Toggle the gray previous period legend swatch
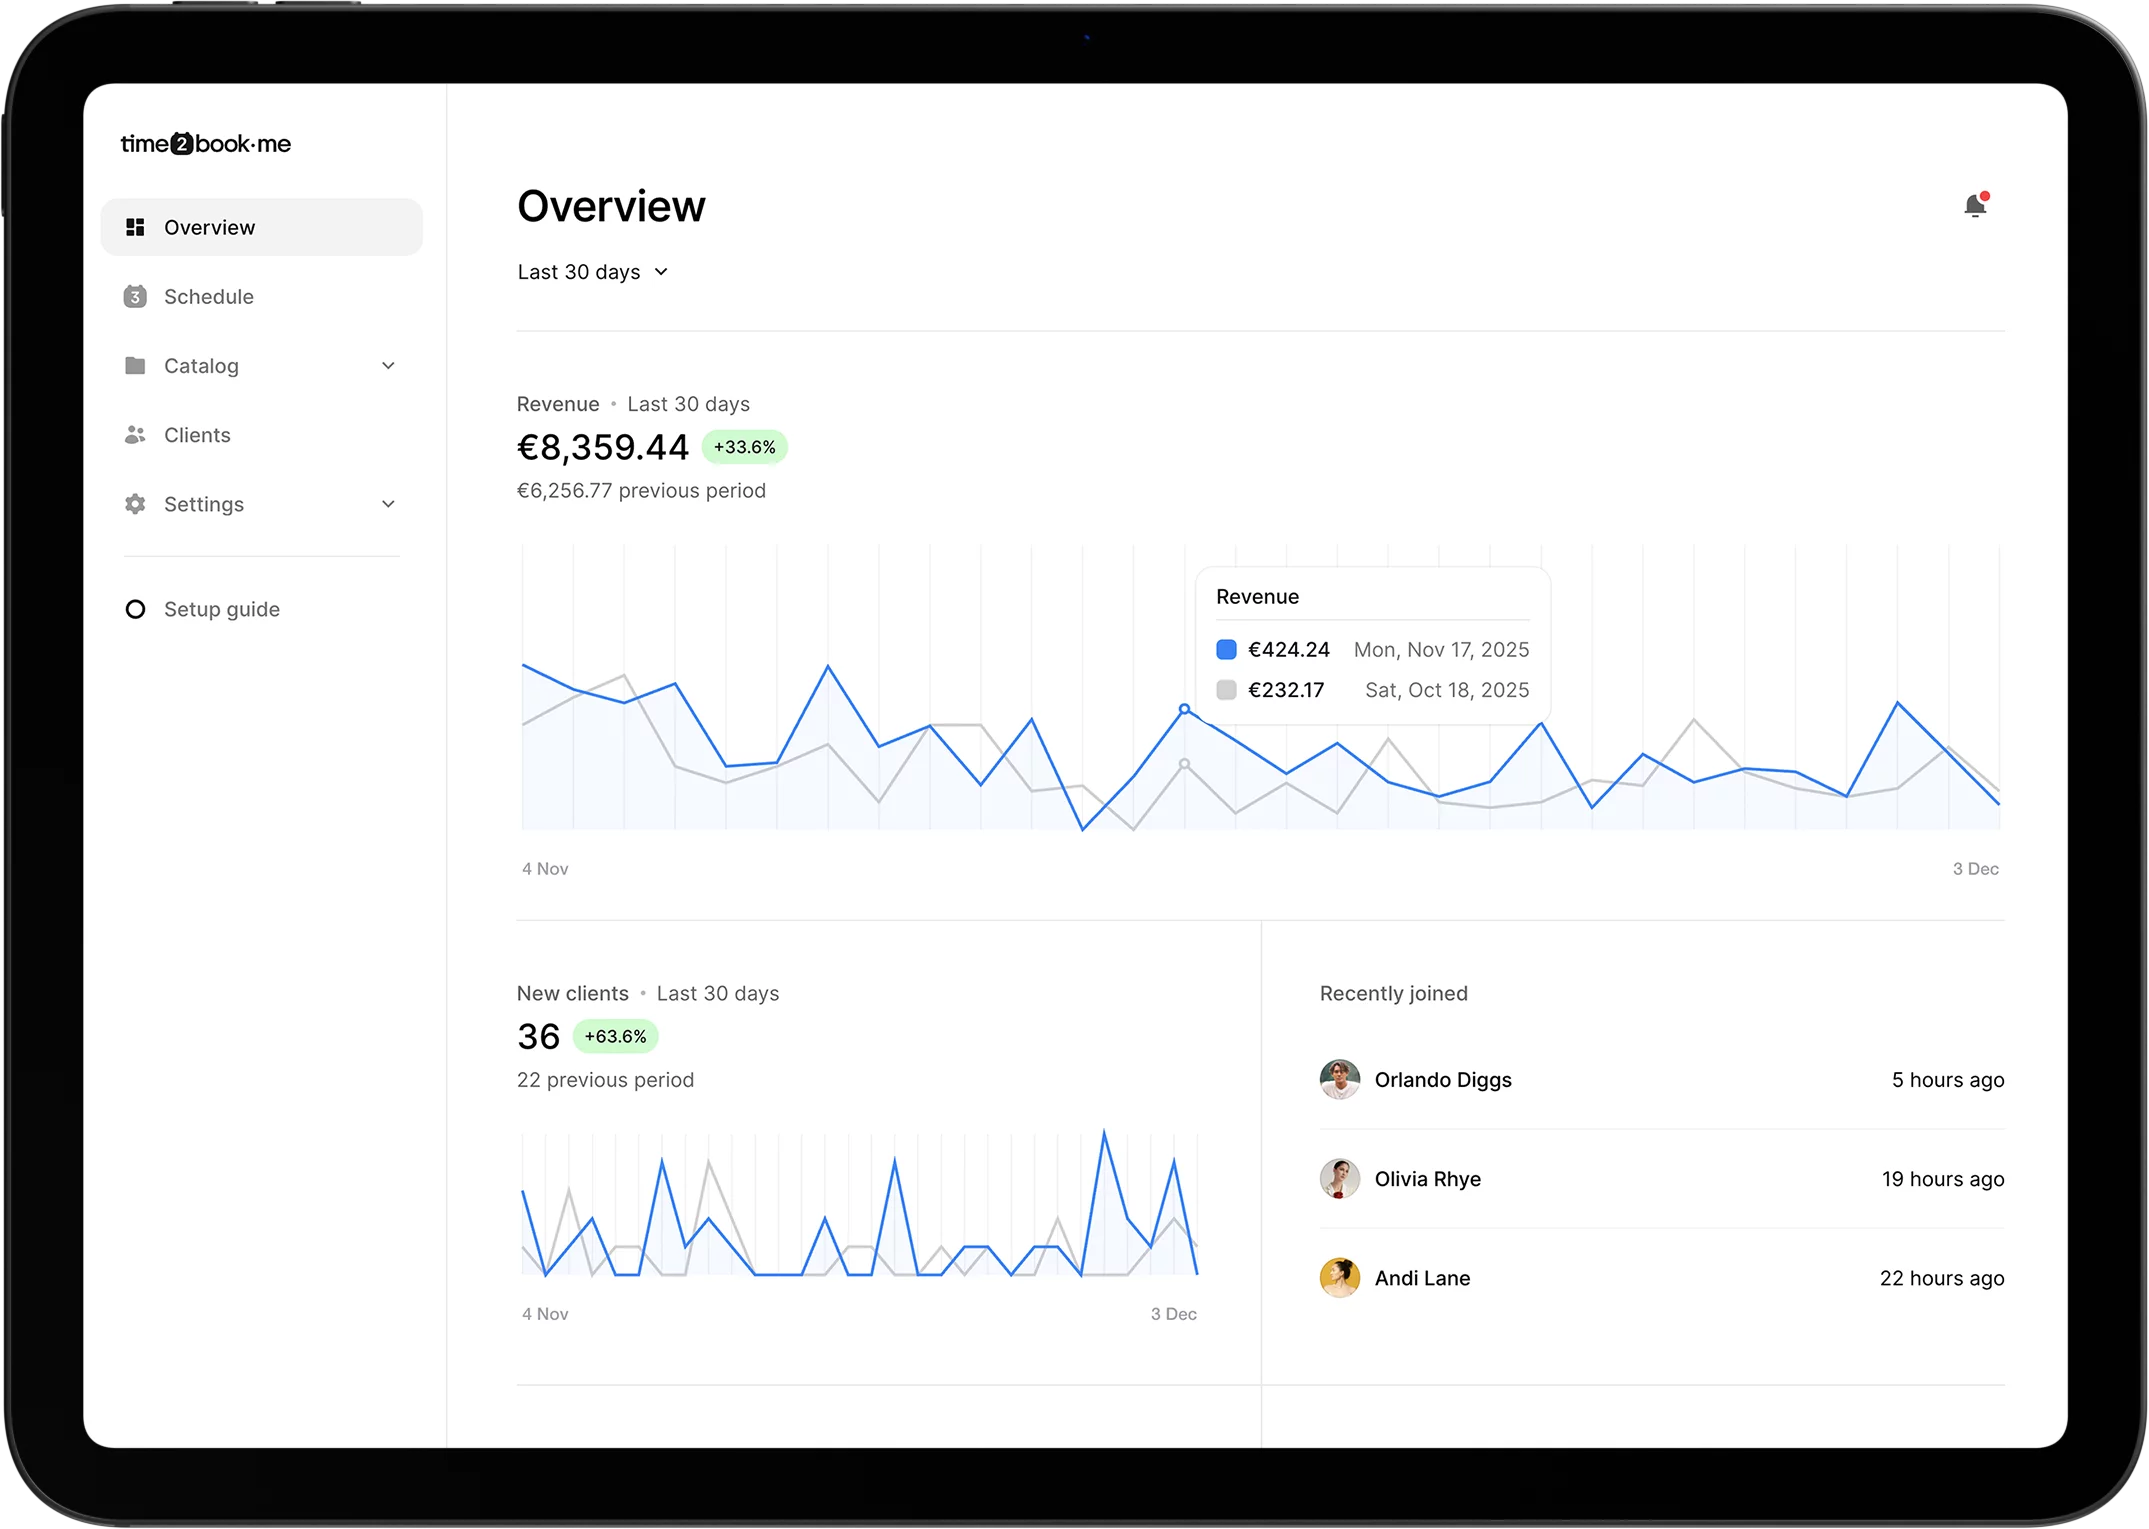 [x=1226, y=690]
